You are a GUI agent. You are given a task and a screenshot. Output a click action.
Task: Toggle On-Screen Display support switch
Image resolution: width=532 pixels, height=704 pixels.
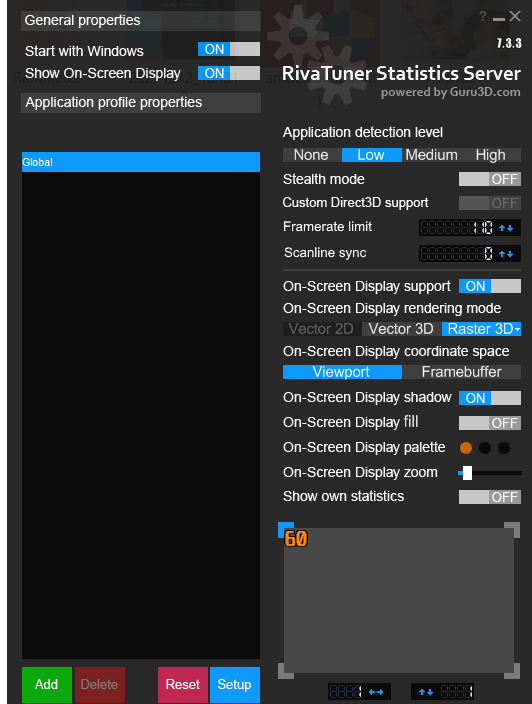[489, 286]
